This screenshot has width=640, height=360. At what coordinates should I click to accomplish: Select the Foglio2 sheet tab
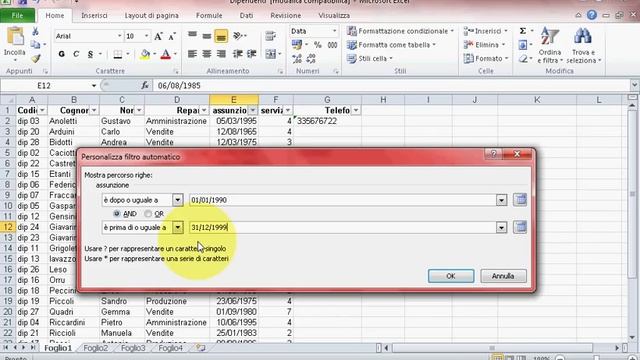coord(96,348)
